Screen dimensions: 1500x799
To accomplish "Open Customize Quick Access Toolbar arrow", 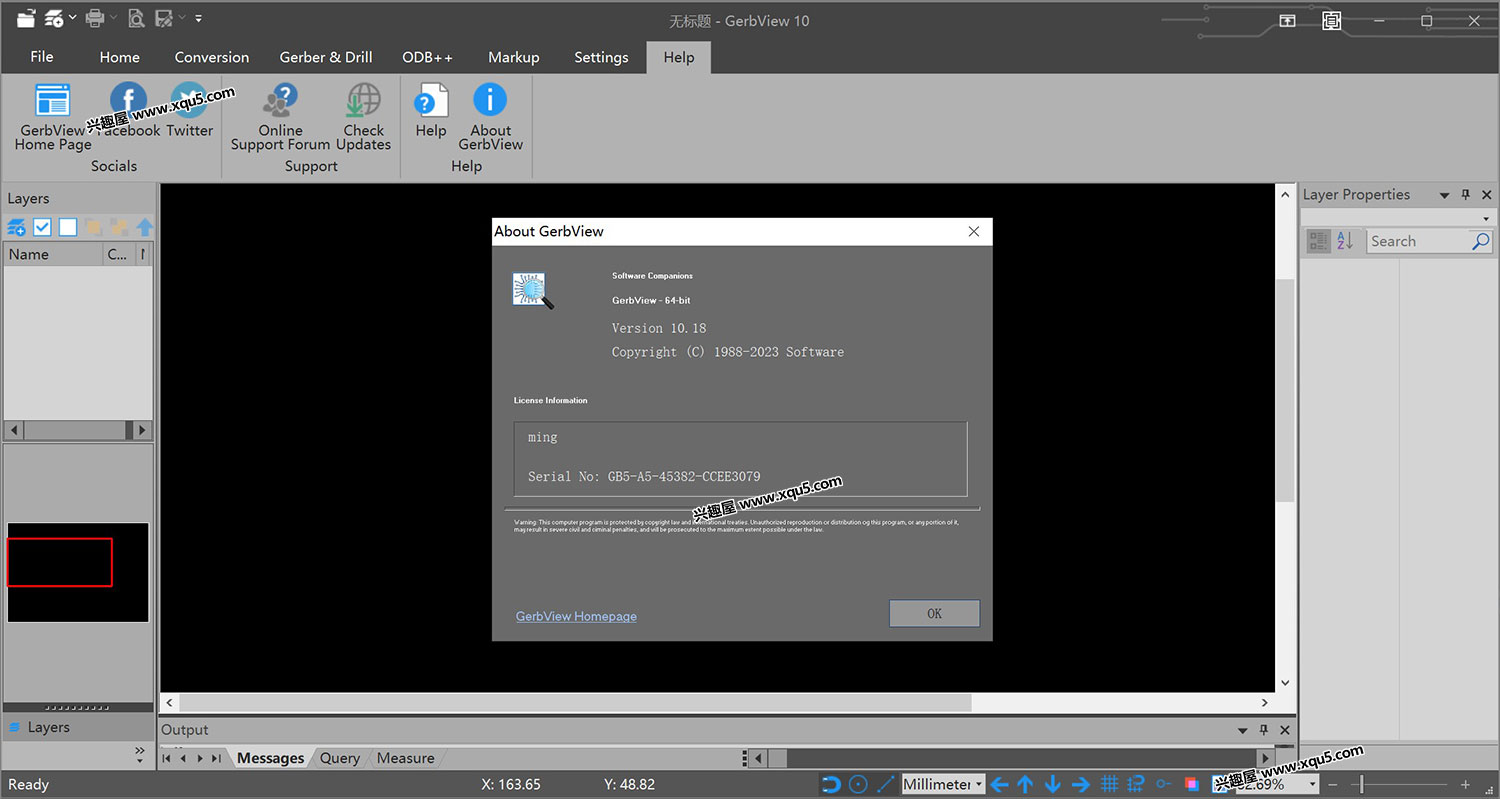I will [x=198, y=18].
